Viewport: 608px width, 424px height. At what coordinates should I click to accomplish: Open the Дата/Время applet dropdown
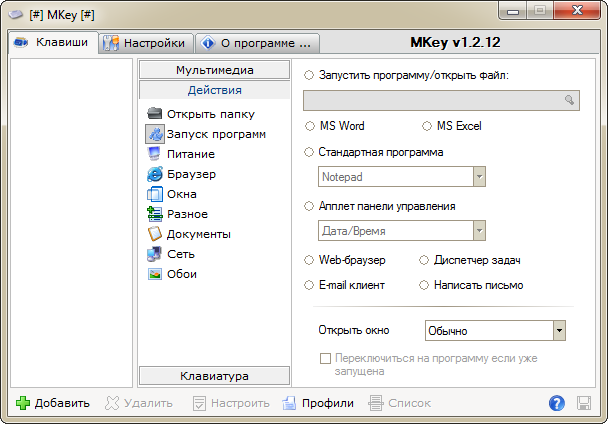tap(479, 231)
